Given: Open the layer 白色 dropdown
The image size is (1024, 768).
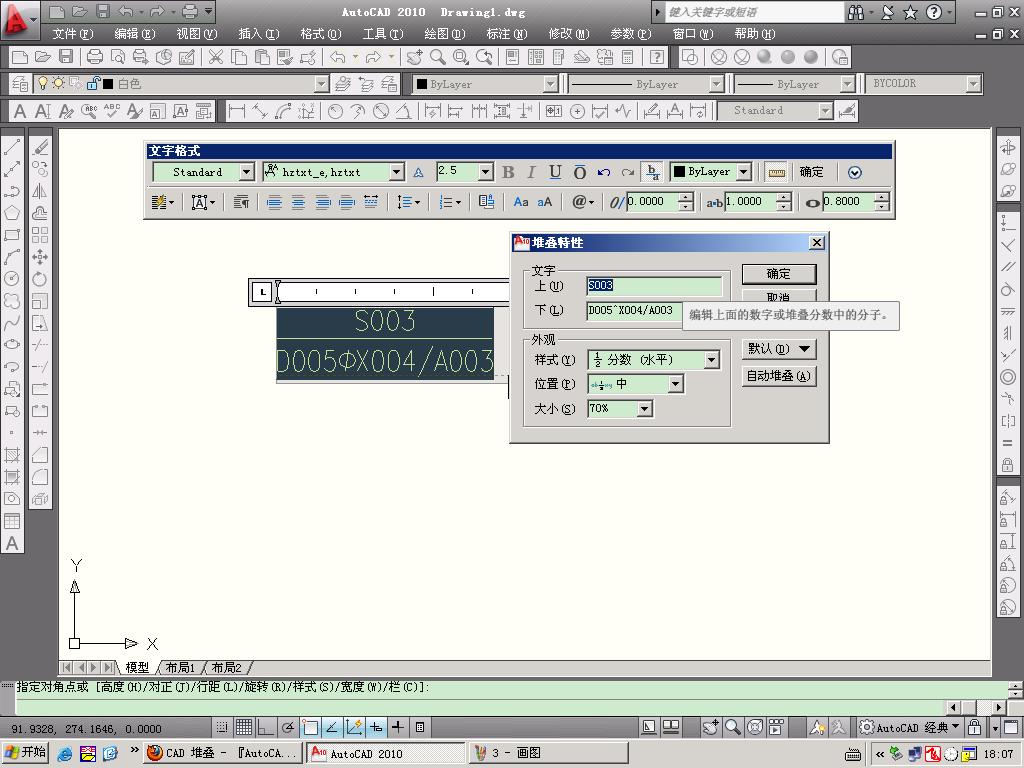Looking at the screenshot, I should [321, 84].
